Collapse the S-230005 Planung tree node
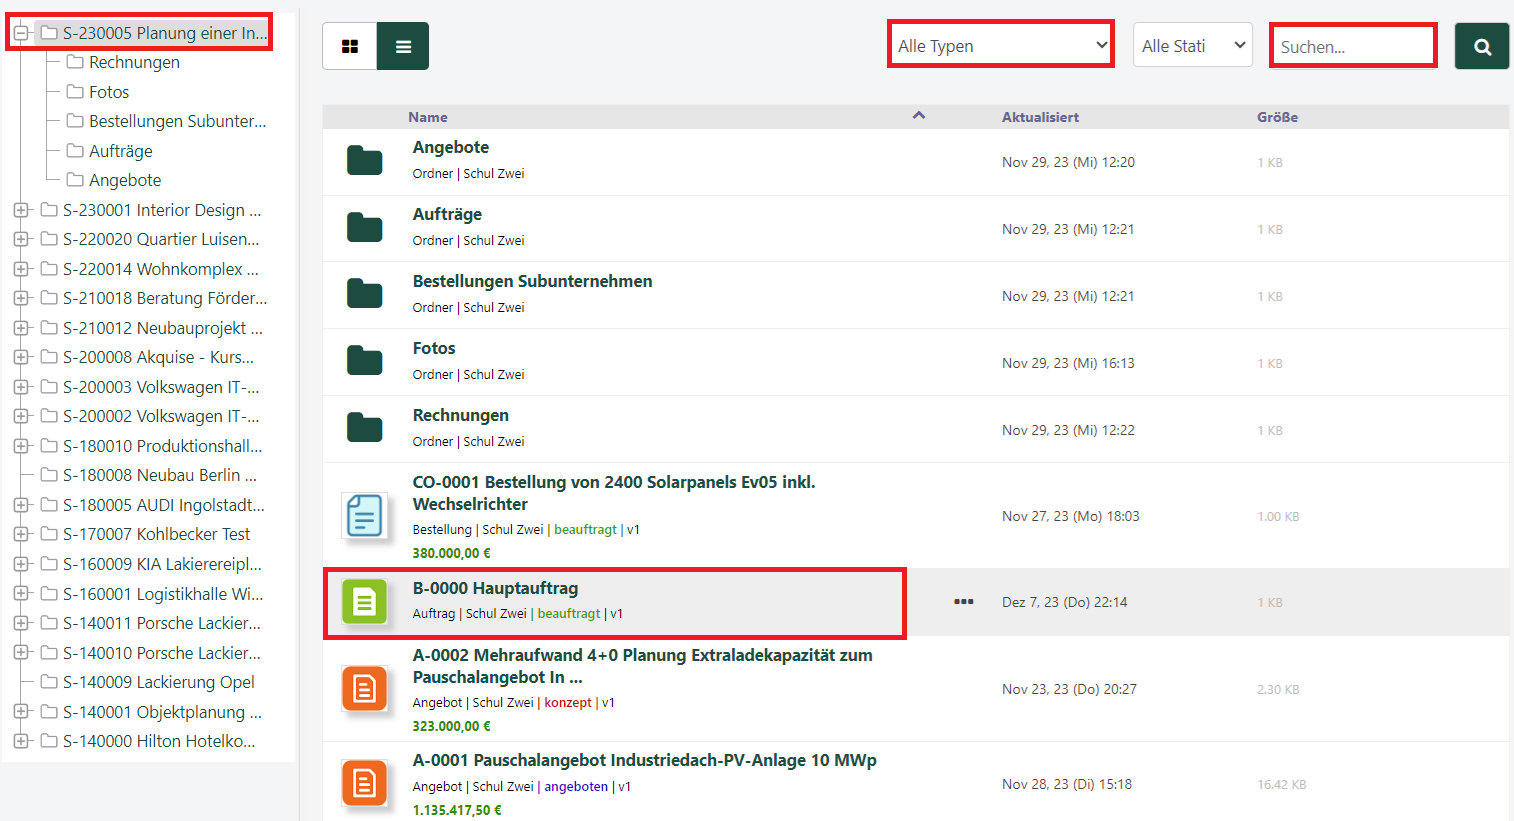The image size is (1514, 821). [x=21, y=33]
